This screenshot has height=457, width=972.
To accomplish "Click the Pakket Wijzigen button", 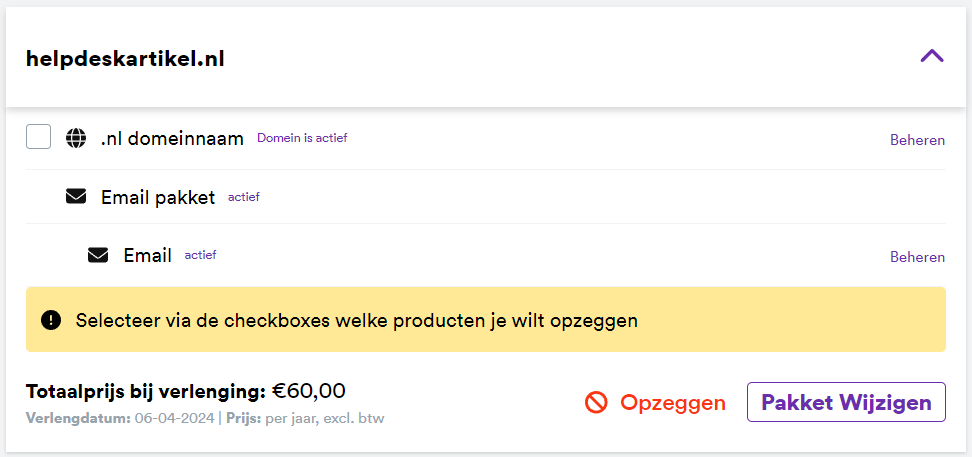I will [x=846, y=402].
